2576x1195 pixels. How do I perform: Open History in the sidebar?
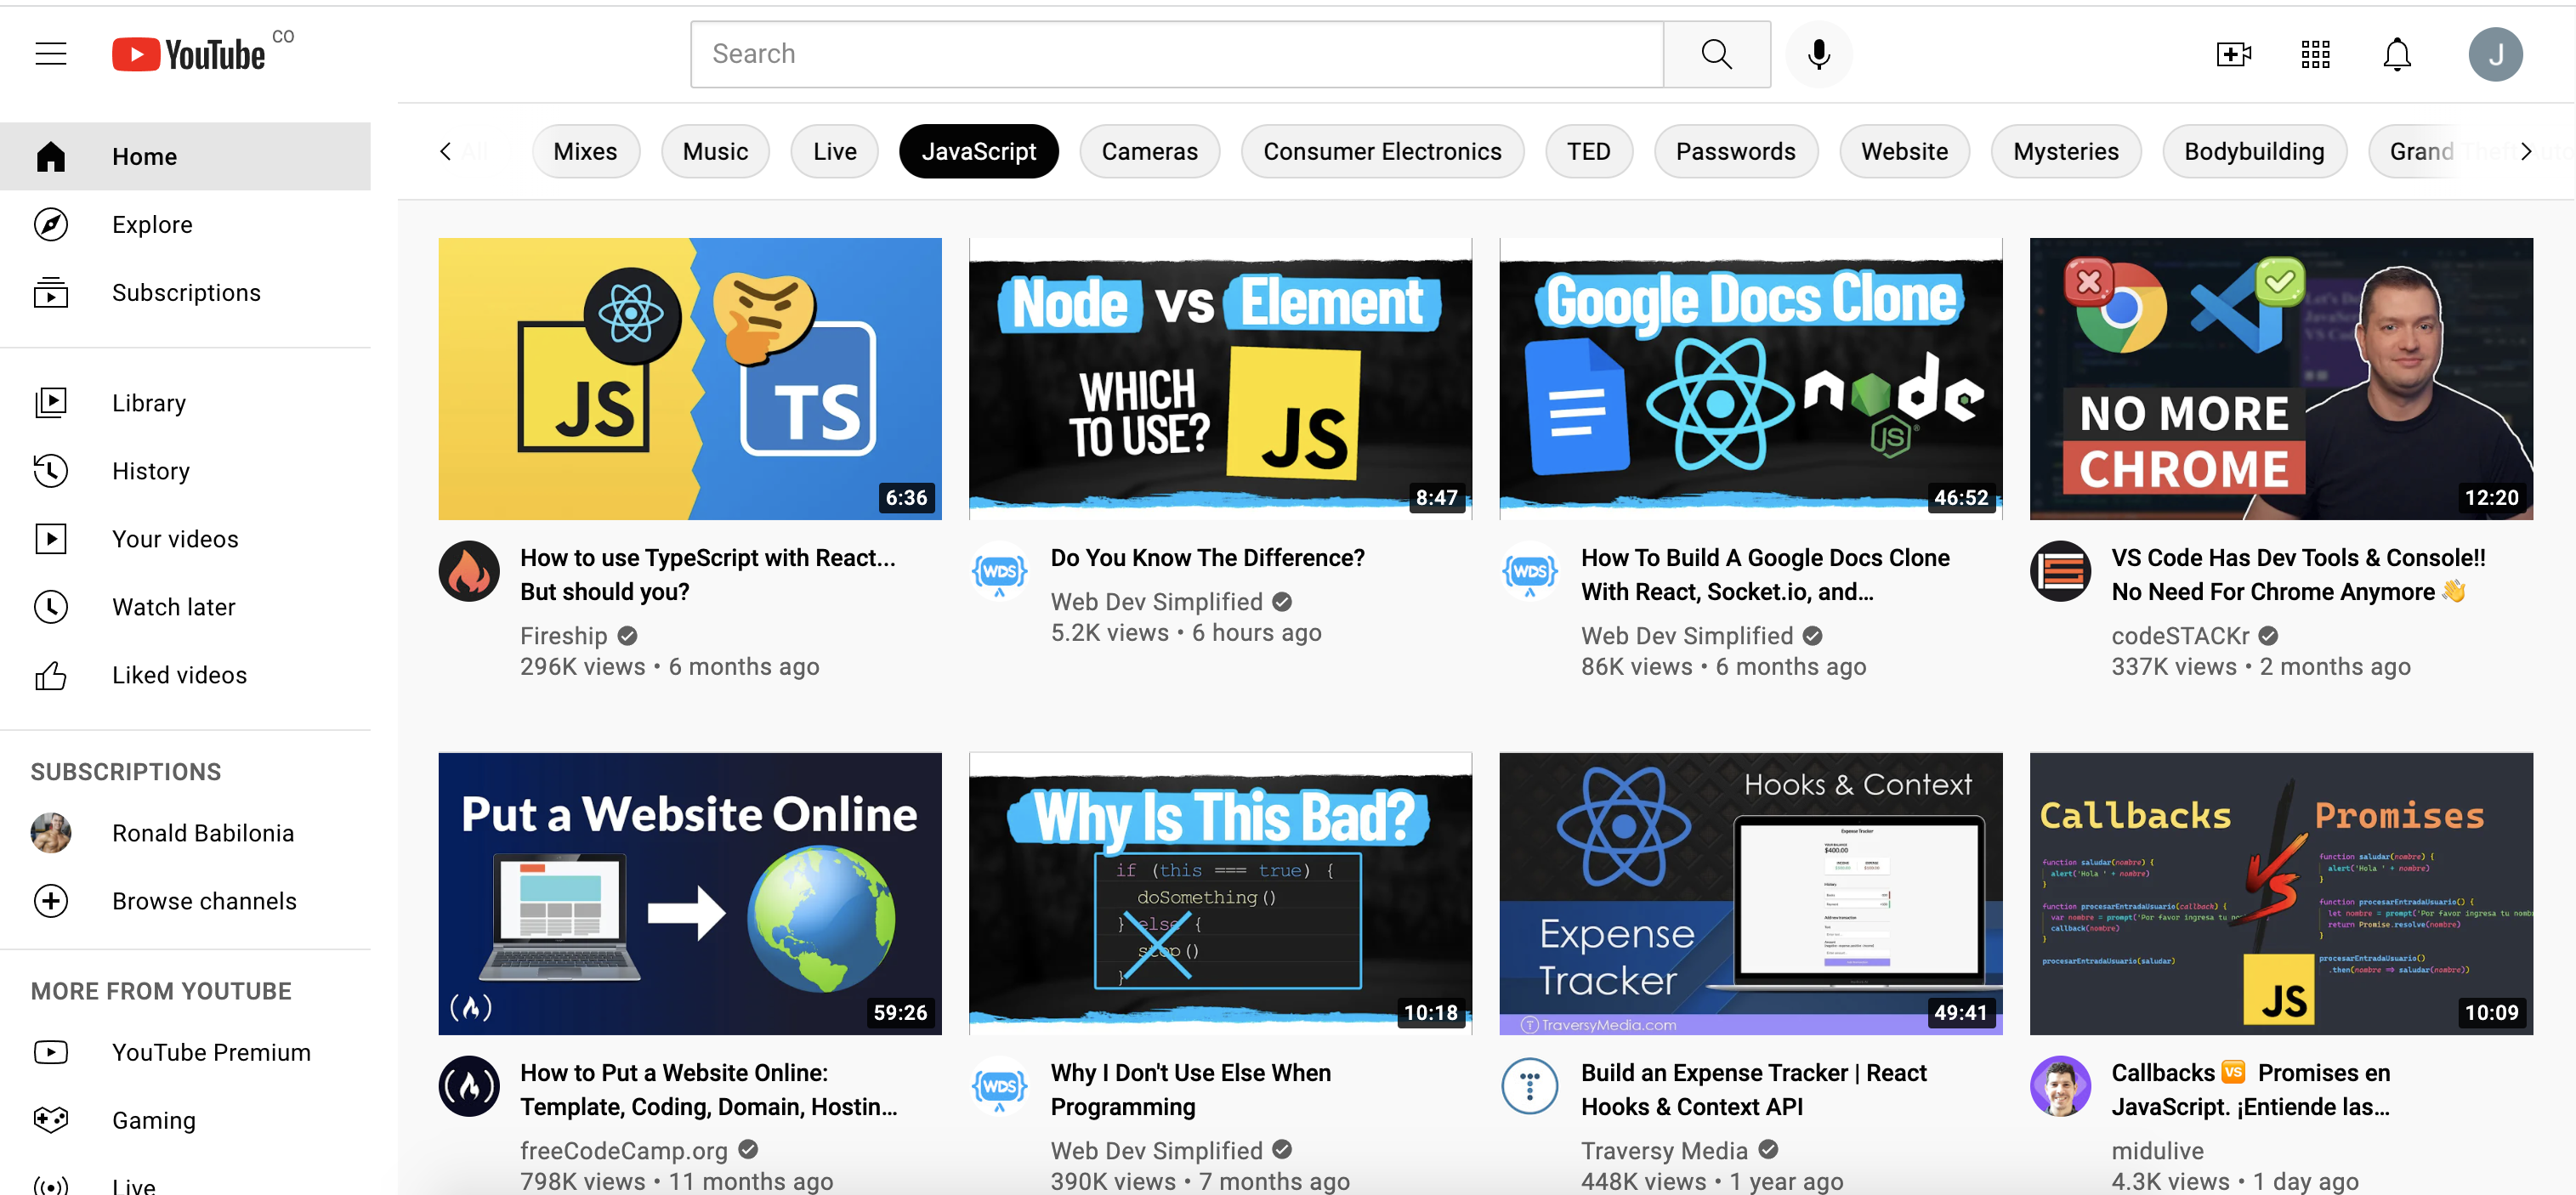click(x=150, y=471)
